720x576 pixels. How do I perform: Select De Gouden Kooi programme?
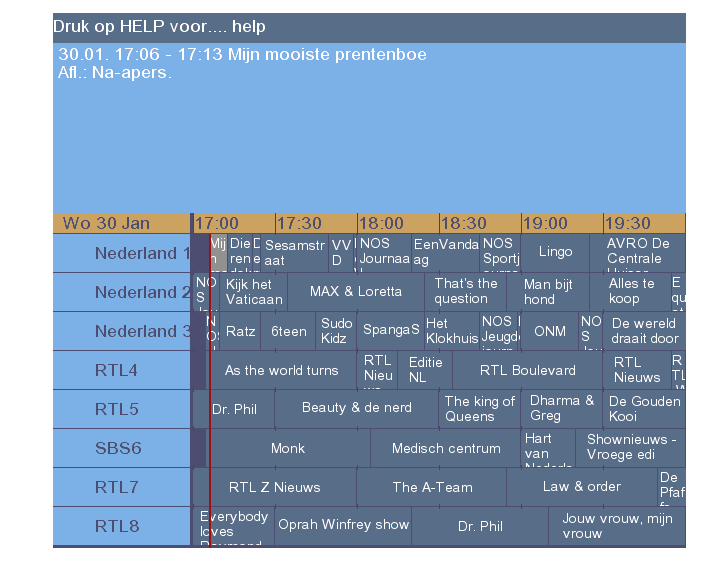[x=644, y=409]
